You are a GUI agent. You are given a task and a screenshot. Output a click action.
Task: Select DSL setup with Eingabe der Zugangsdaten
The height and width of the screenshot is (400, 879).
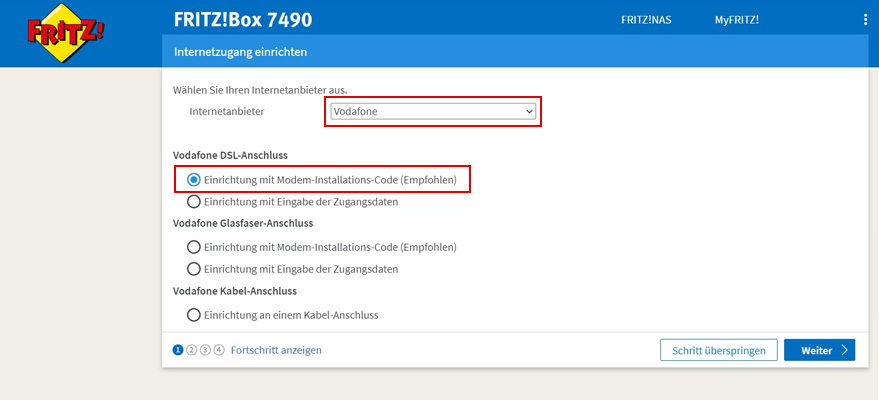coord(194,201)
